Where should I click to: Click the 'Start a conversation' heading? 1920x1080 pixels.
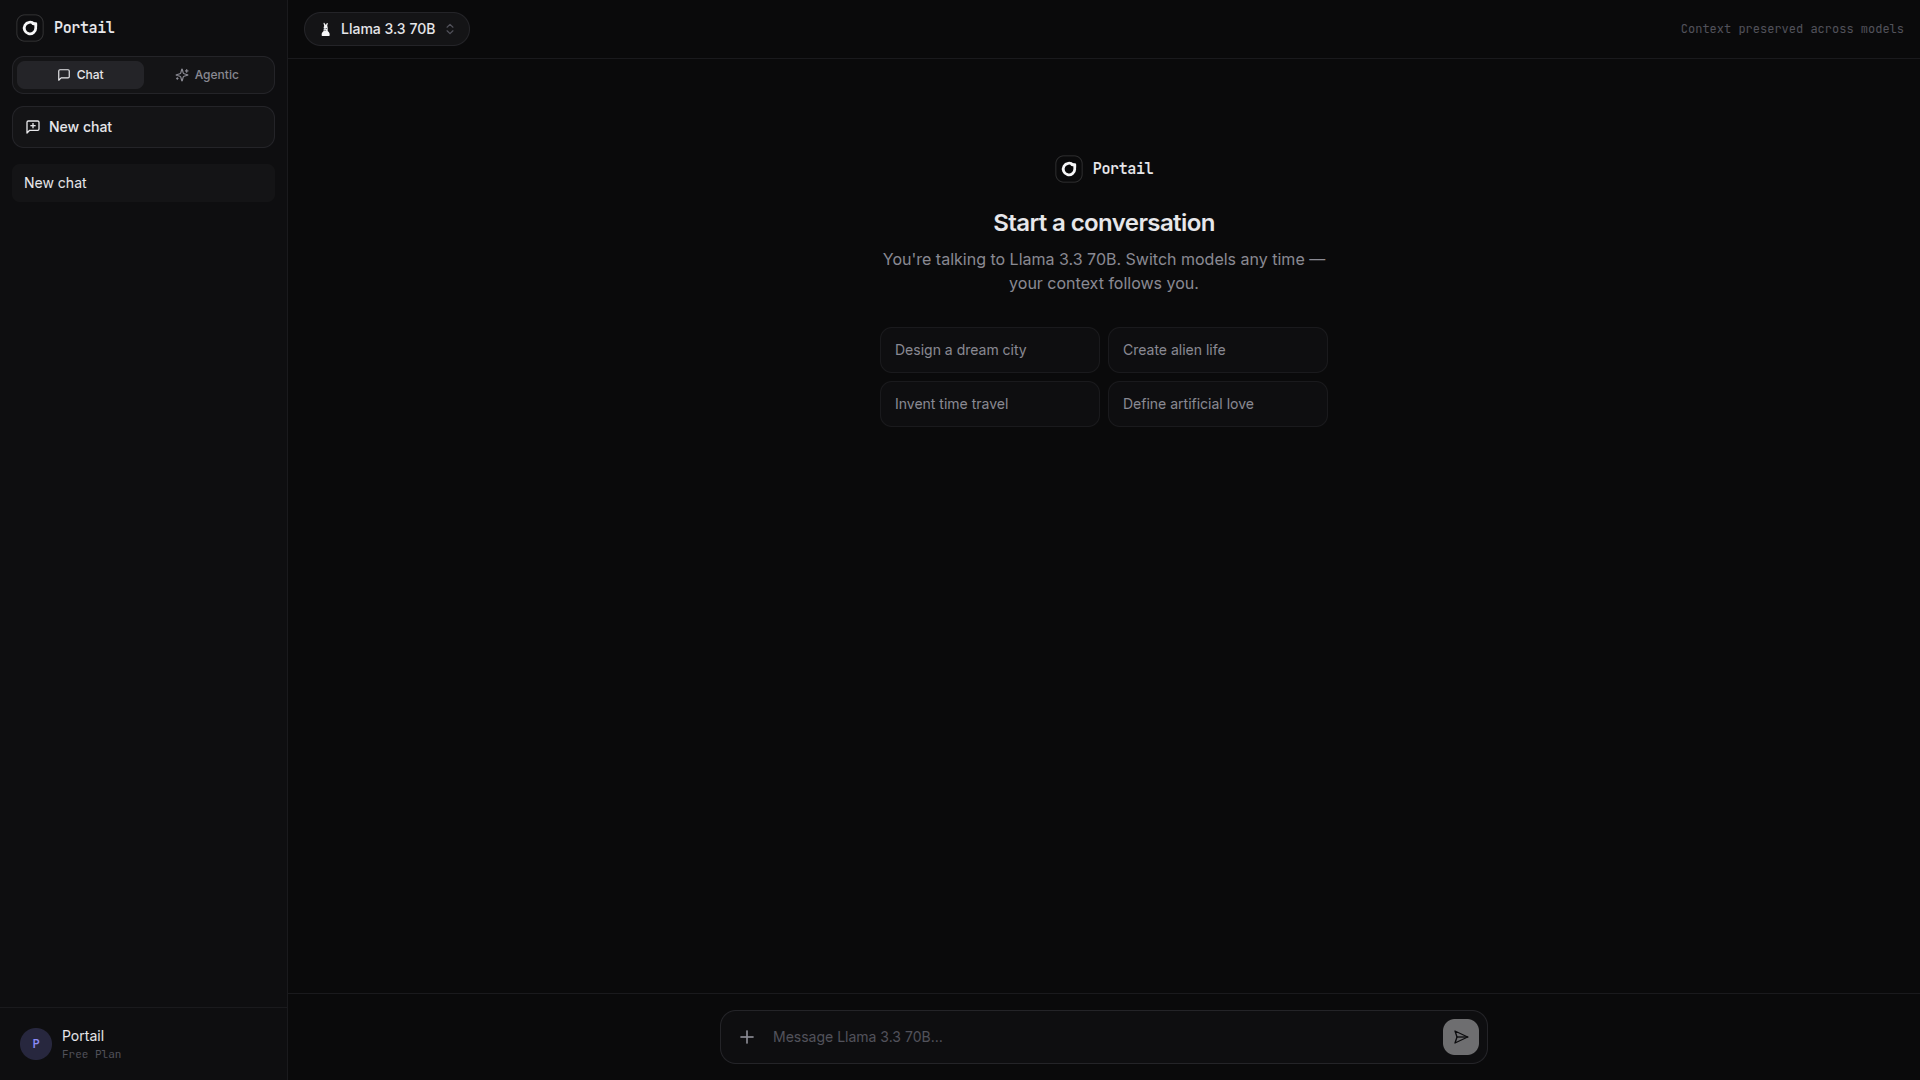coord(1103,223)
